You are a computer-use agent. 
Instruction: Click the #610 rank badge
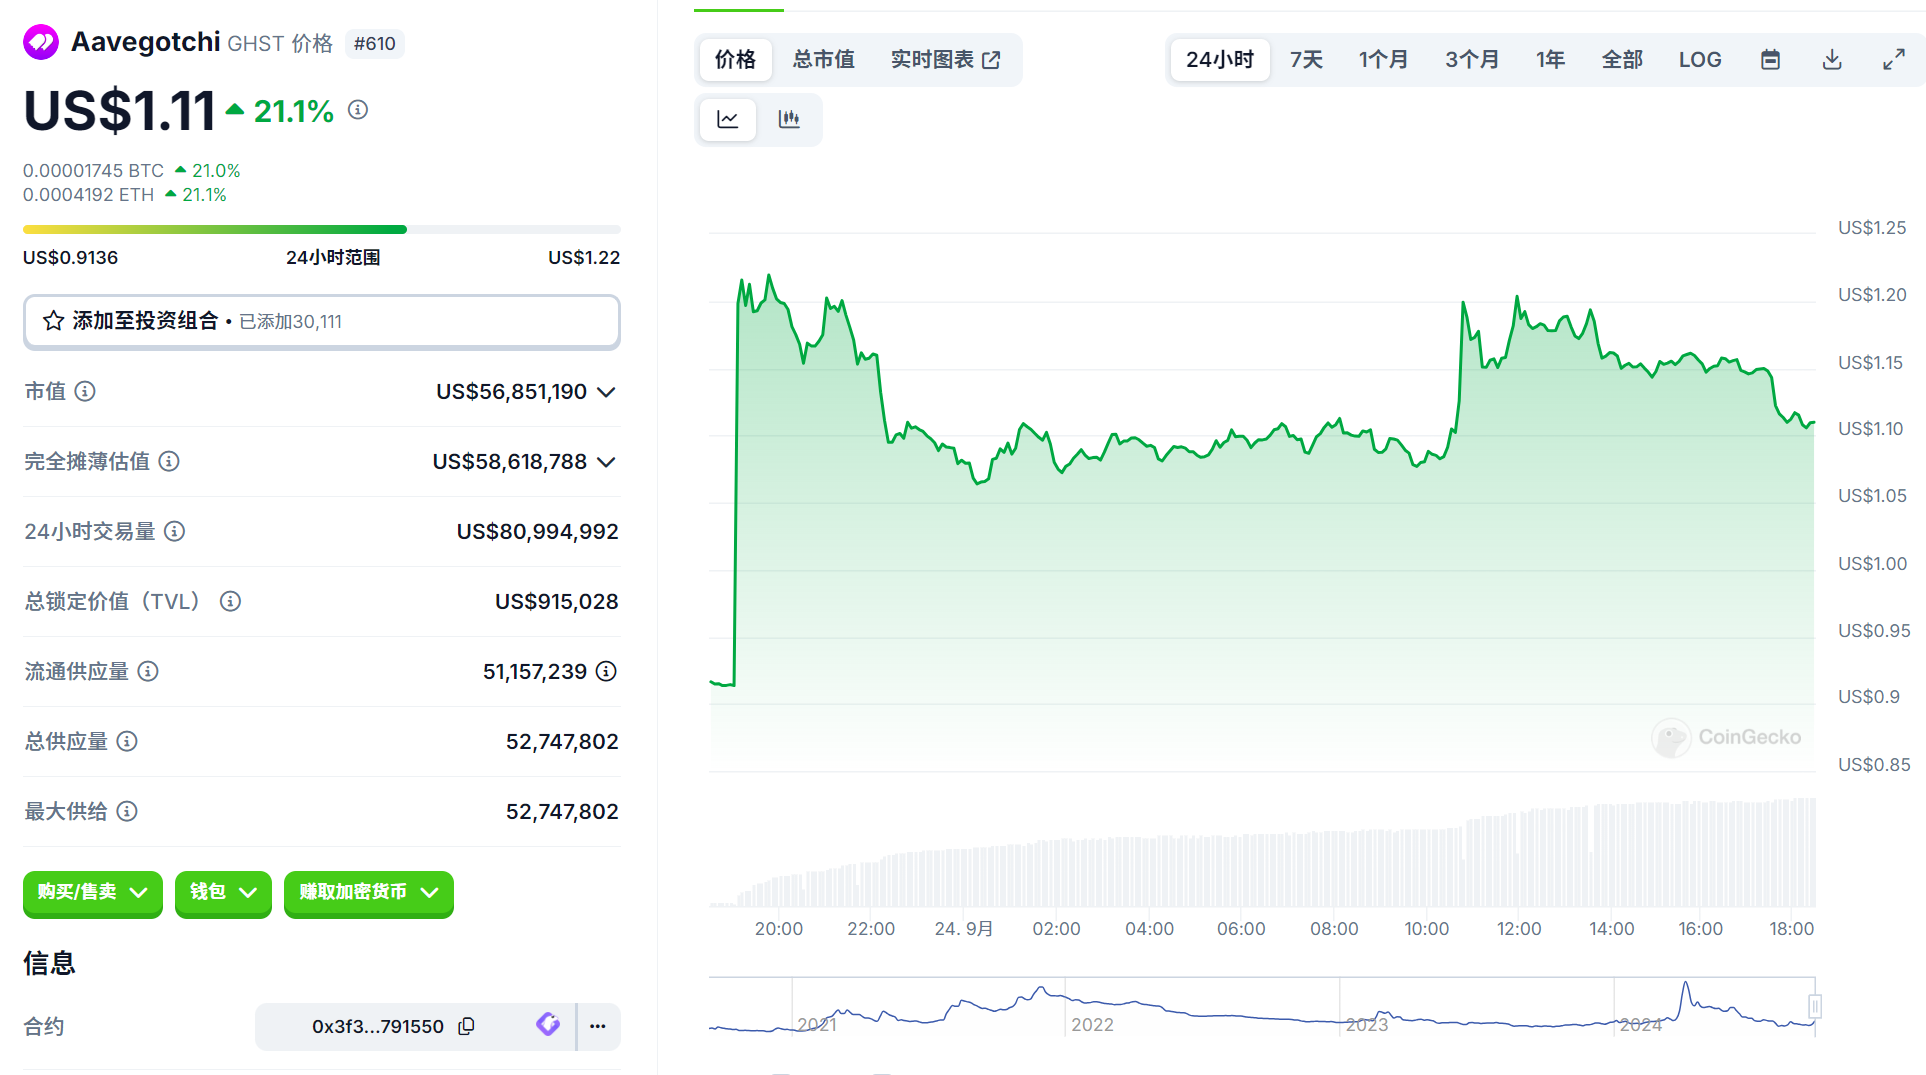coord(375,44)
